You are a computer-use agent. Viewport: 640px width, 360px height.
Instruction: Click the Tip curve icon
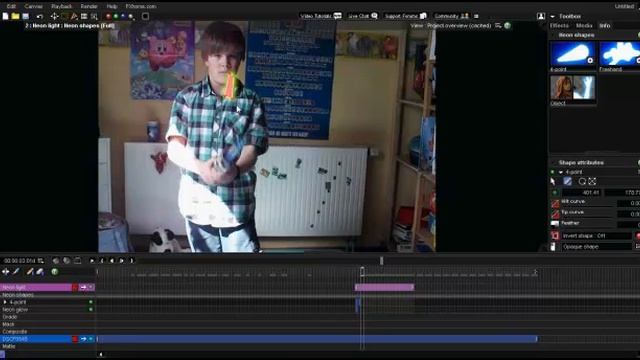point(555,213)
